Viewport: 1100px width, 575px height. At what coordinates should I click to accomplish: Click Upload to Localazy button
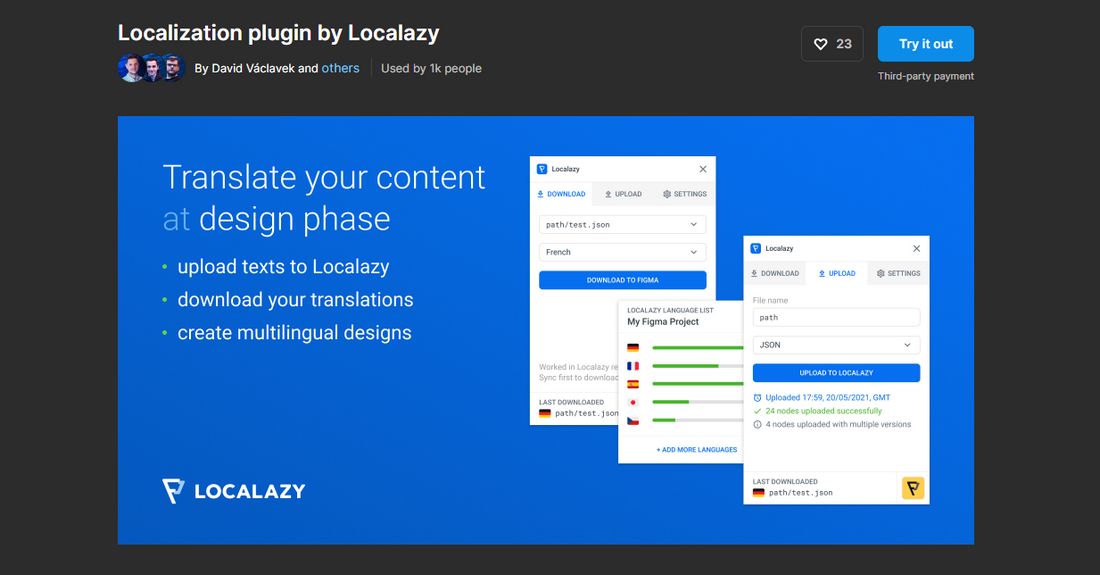(x=836, y=372)
